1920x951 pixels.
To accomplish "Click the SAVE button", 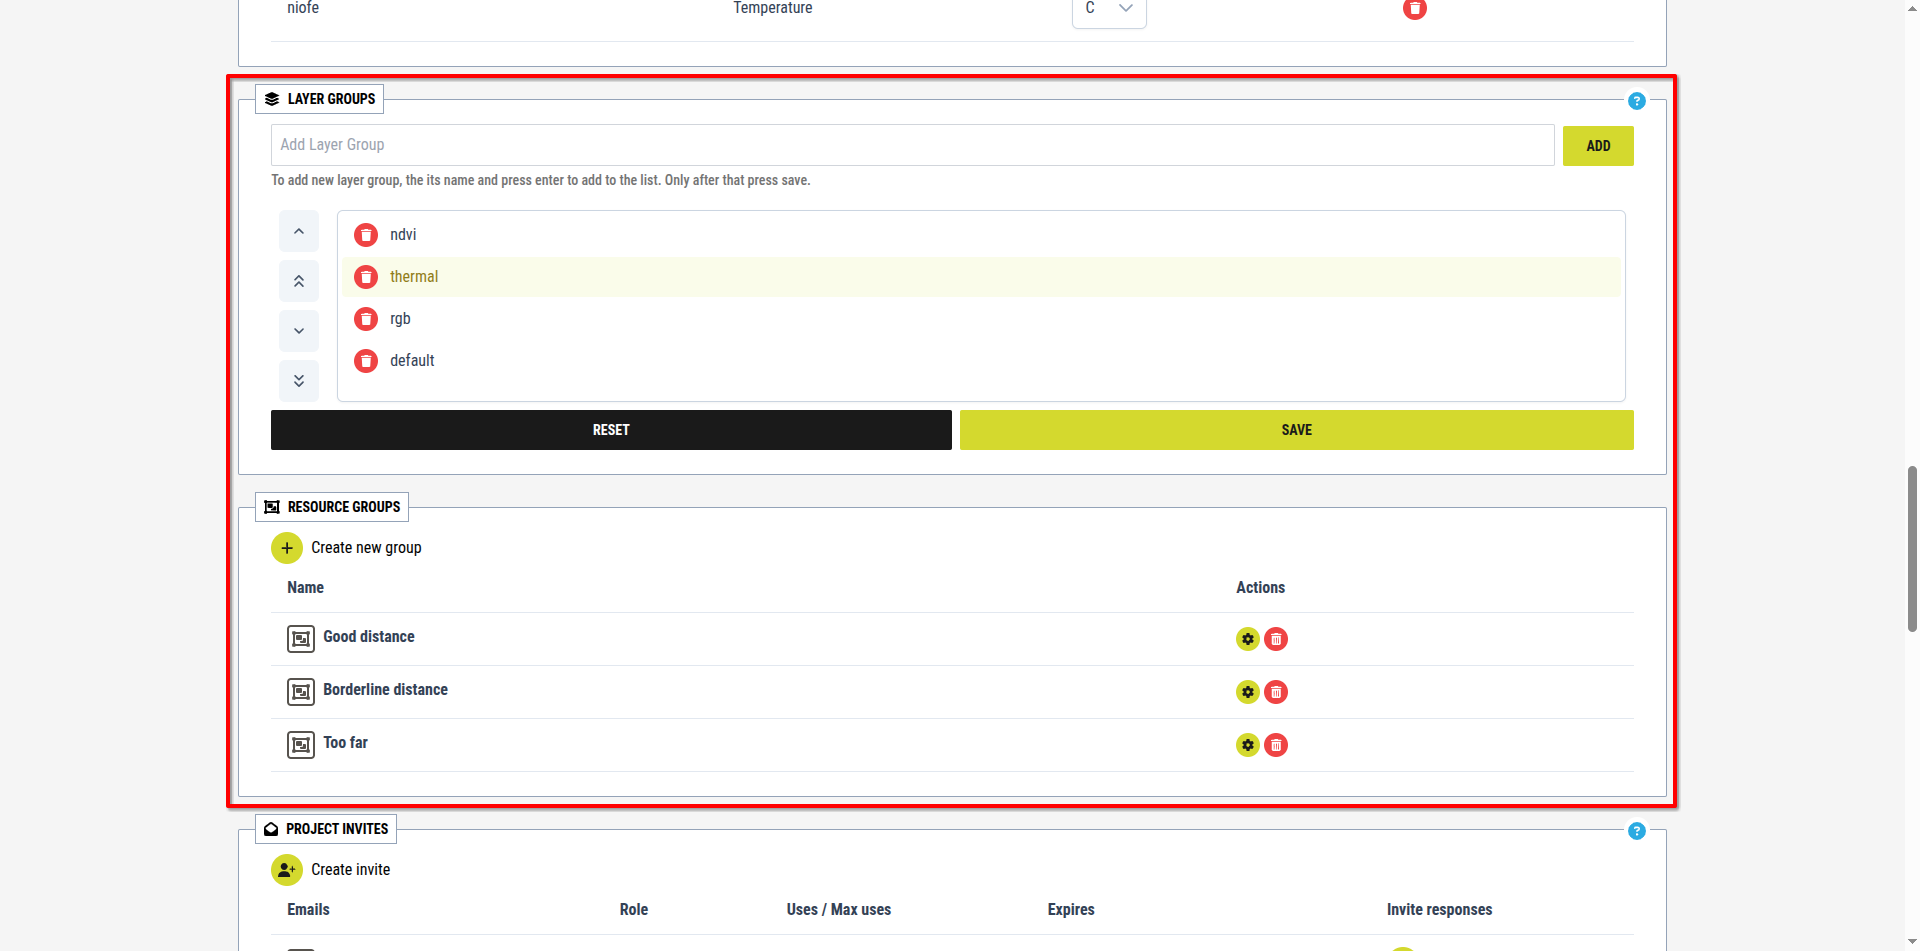I will tap(1297, 430).
